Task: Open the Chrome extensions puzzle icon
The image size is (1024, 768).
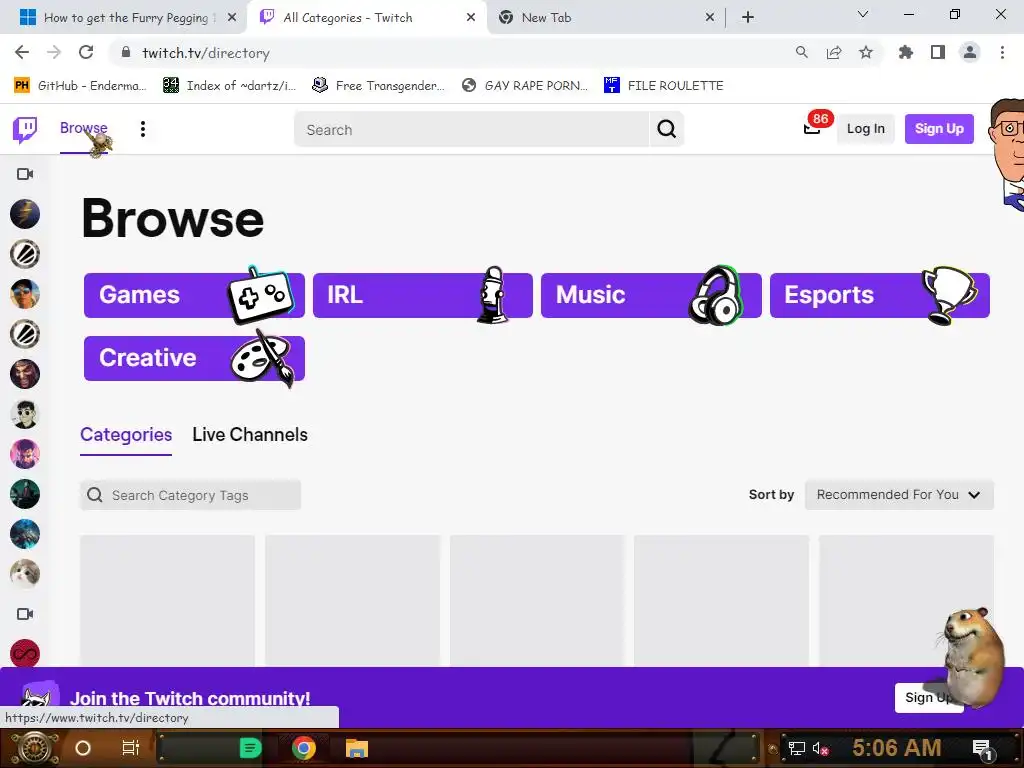Action: pos(905,52)
